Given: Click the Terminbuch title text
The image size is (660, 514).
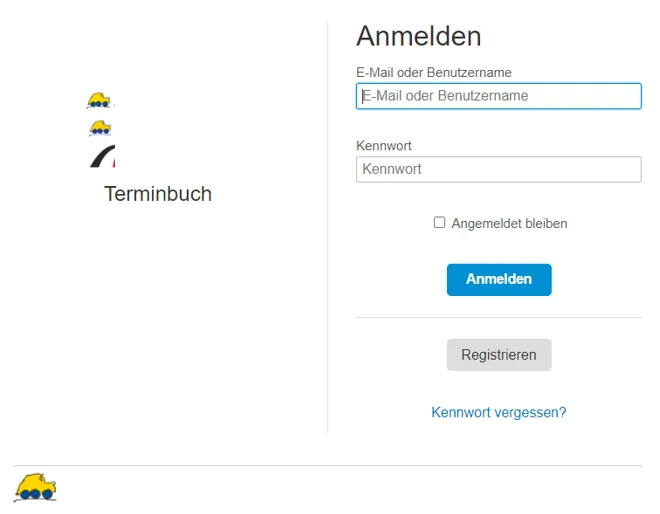Looking at the screenshot, I should (158, 194).
